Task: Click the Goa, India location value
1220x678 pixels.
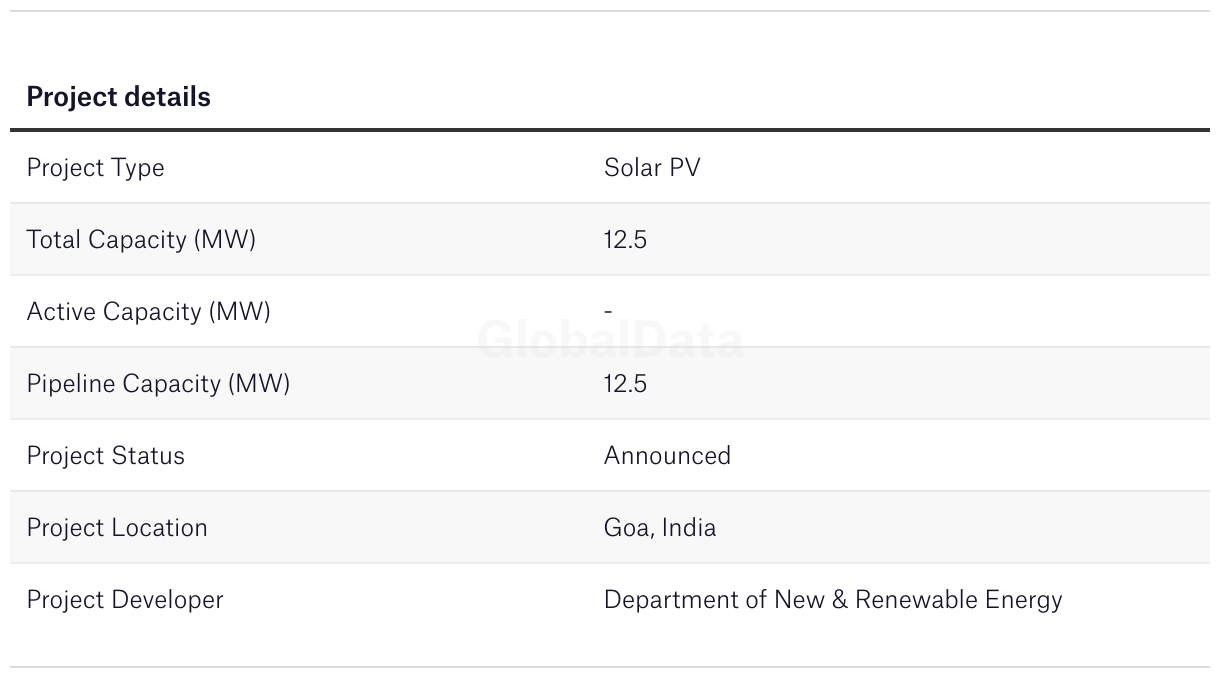Action: click(660, 528)
